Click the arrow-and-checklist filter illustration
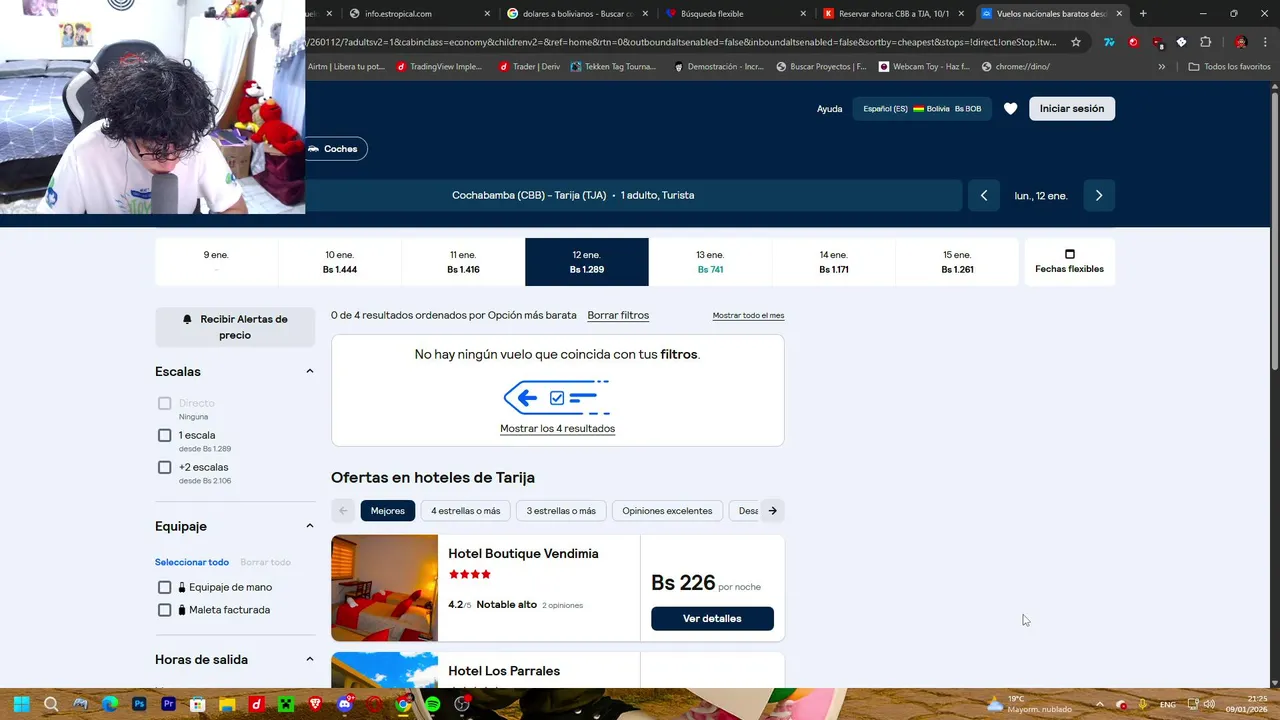The height and width of the screenshot is (720, 1280). coord(557,398)
